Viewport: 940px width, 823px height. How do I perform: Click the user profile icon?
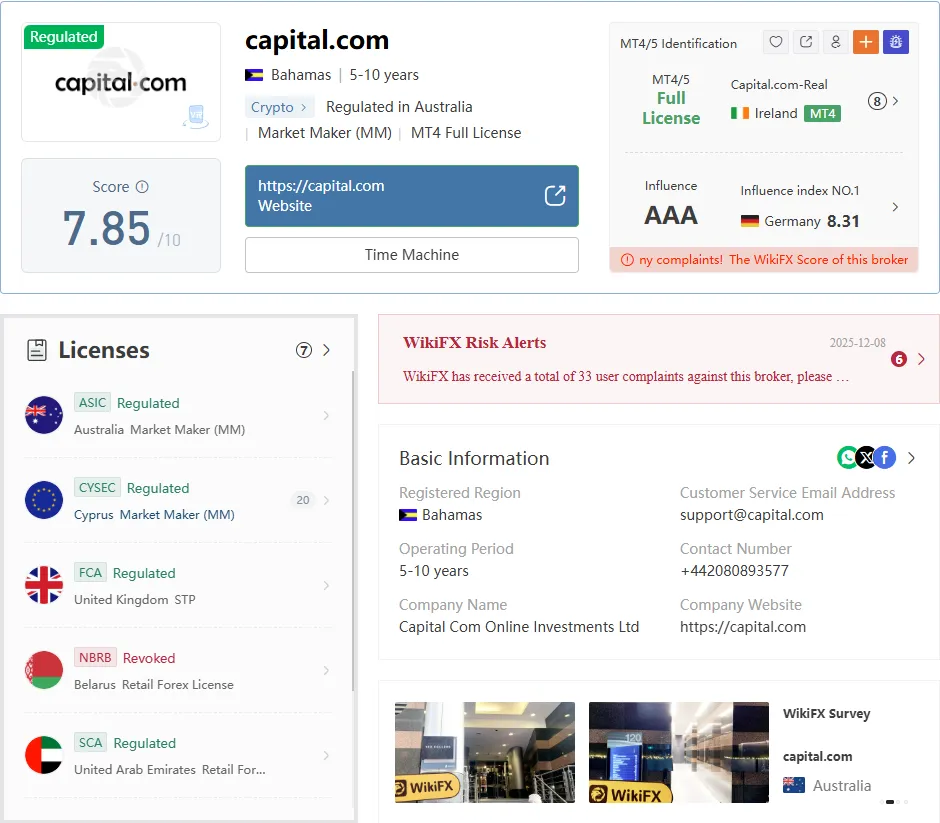point(836,42)
